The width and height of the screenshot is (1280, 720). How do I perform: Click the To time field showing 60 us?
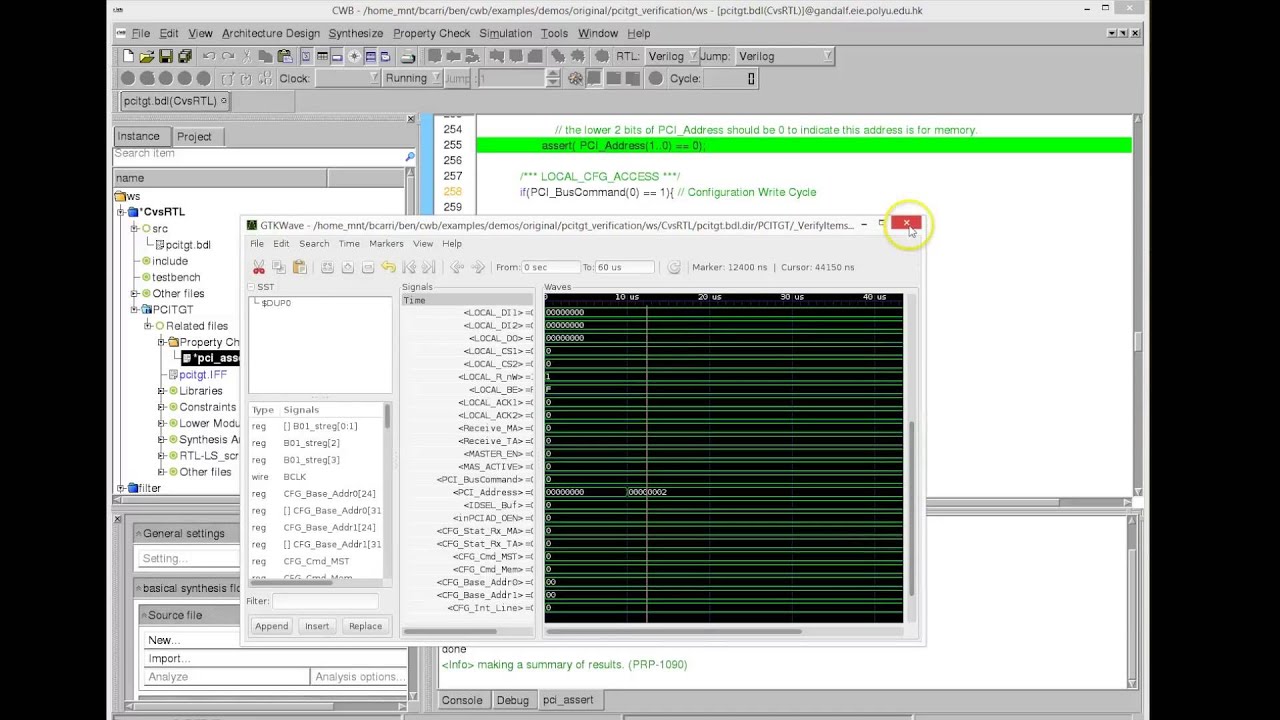point(625,267)
